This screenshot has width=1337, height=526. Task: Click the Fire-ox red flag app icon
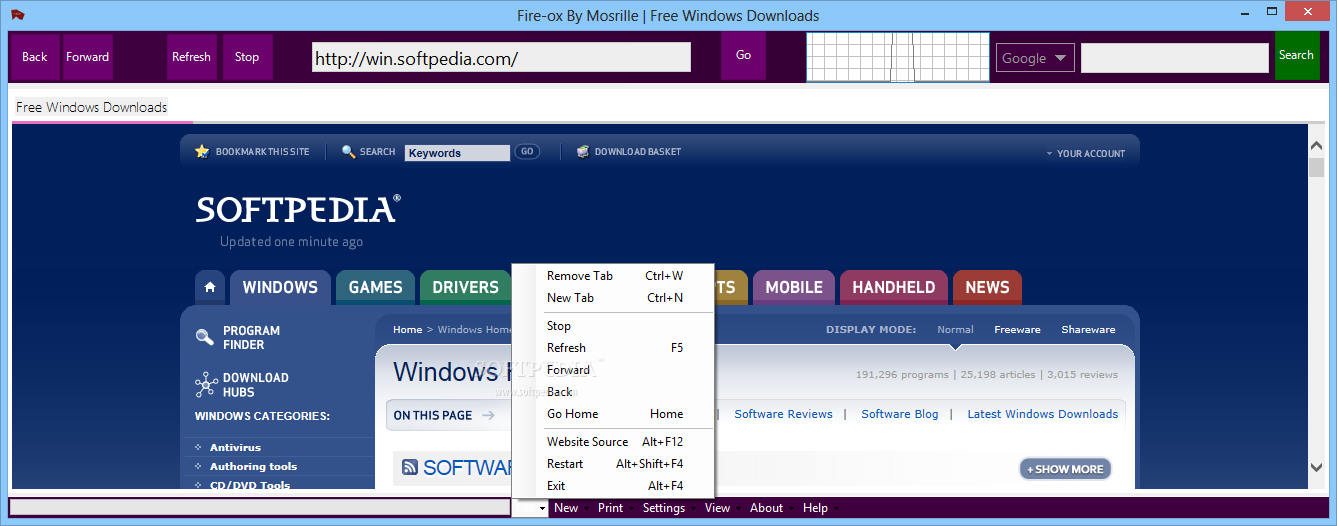point(17,15)
